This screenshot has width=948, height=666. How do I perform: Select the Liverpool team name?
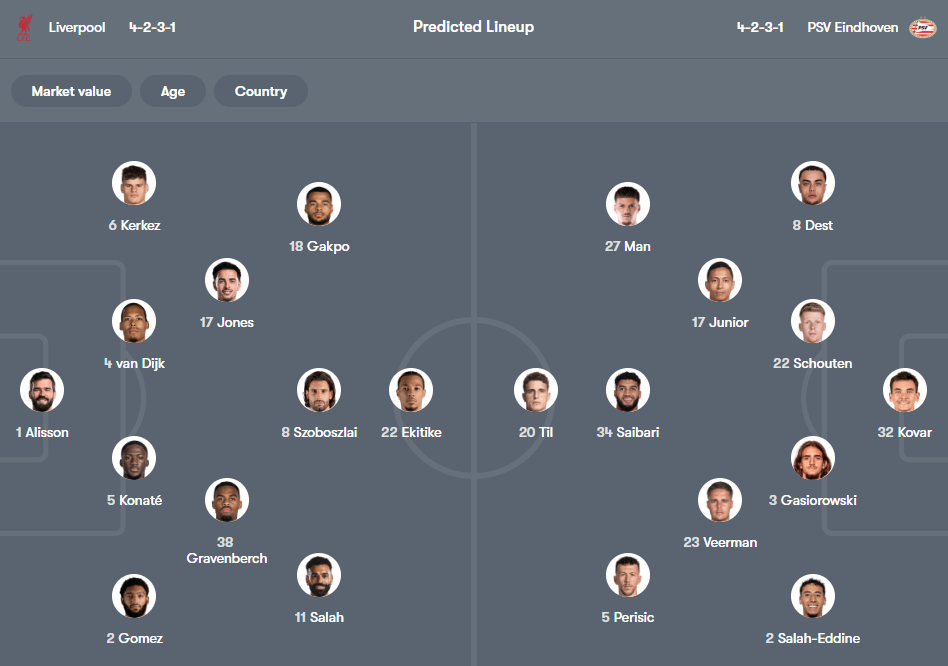(77, 27)
